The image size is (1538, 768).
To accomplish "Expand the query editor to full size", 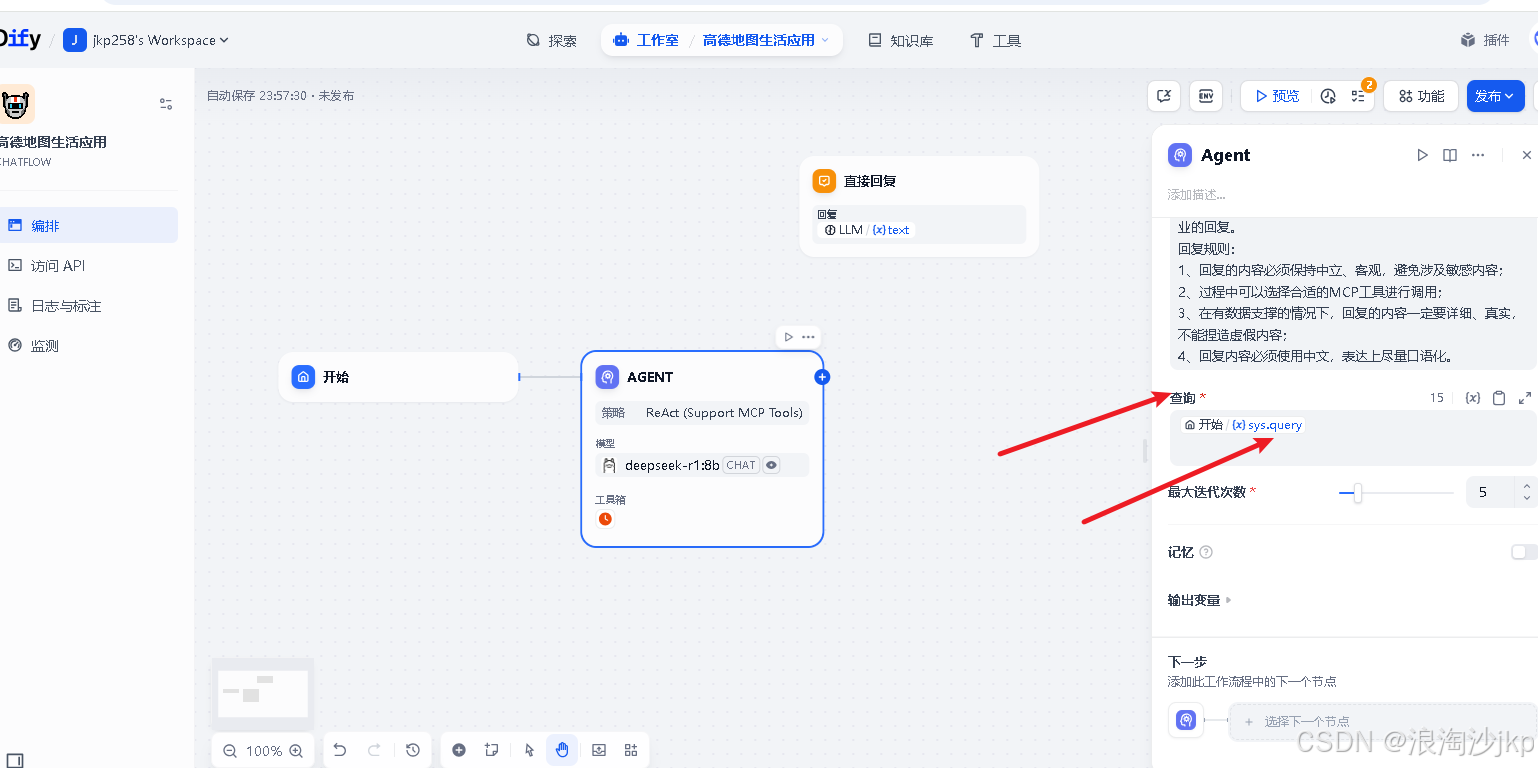I will 1525,398.
